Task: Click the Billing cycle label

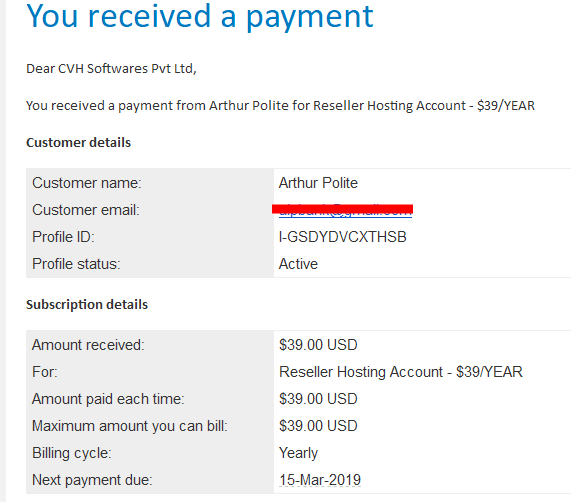Action: tap(72, 453)
